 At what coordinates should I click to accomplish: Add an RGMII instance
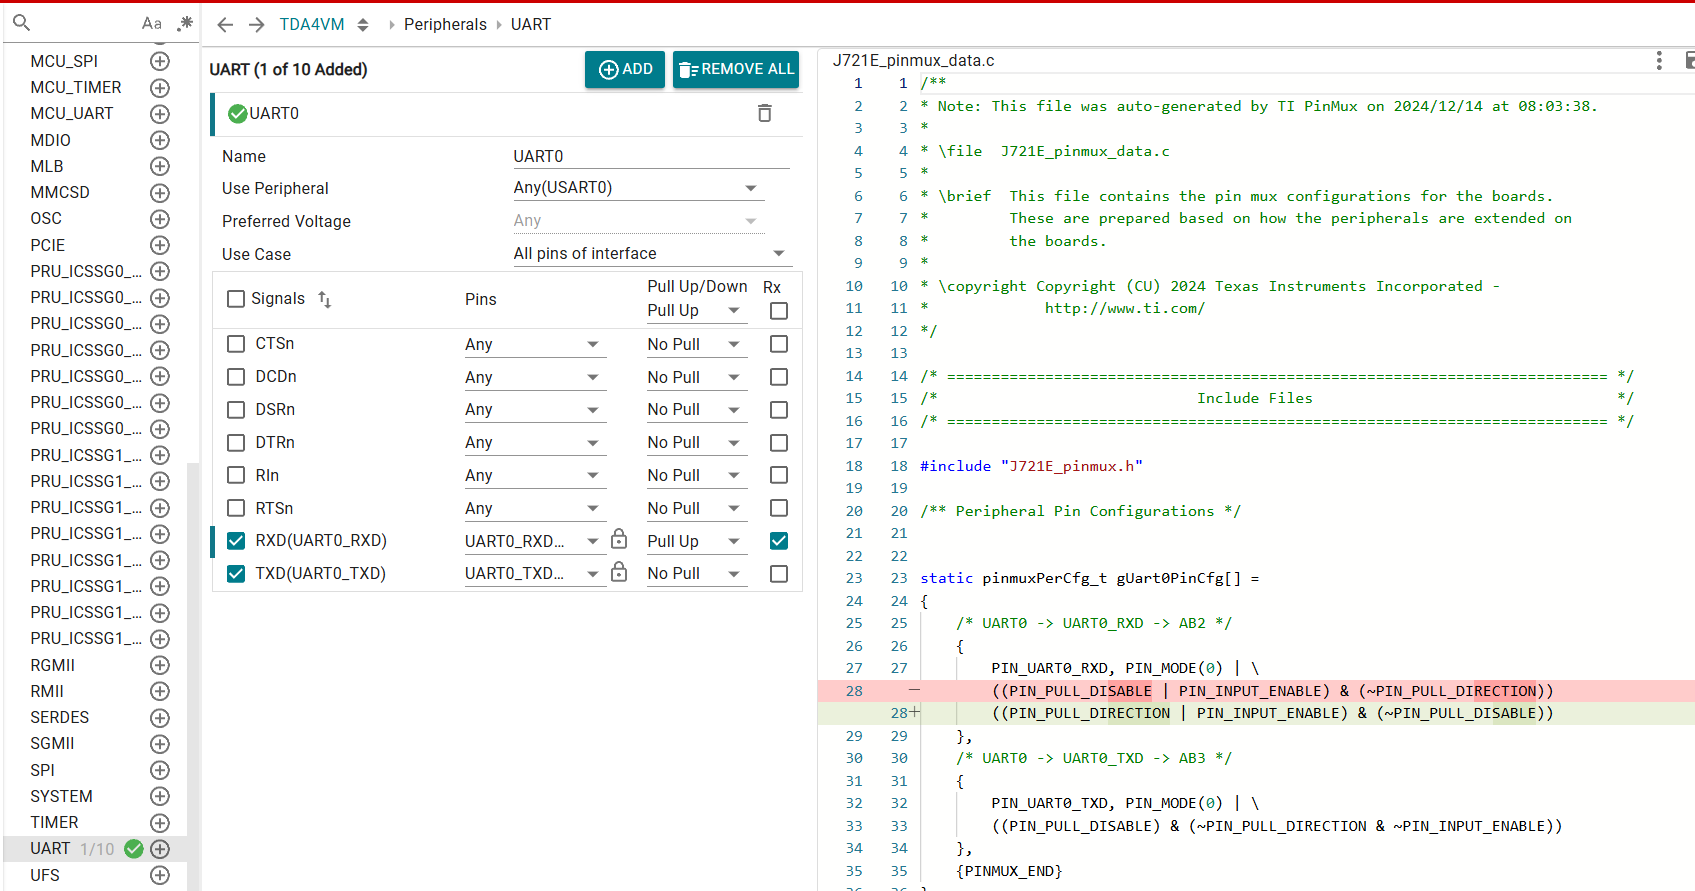[160, 665]
